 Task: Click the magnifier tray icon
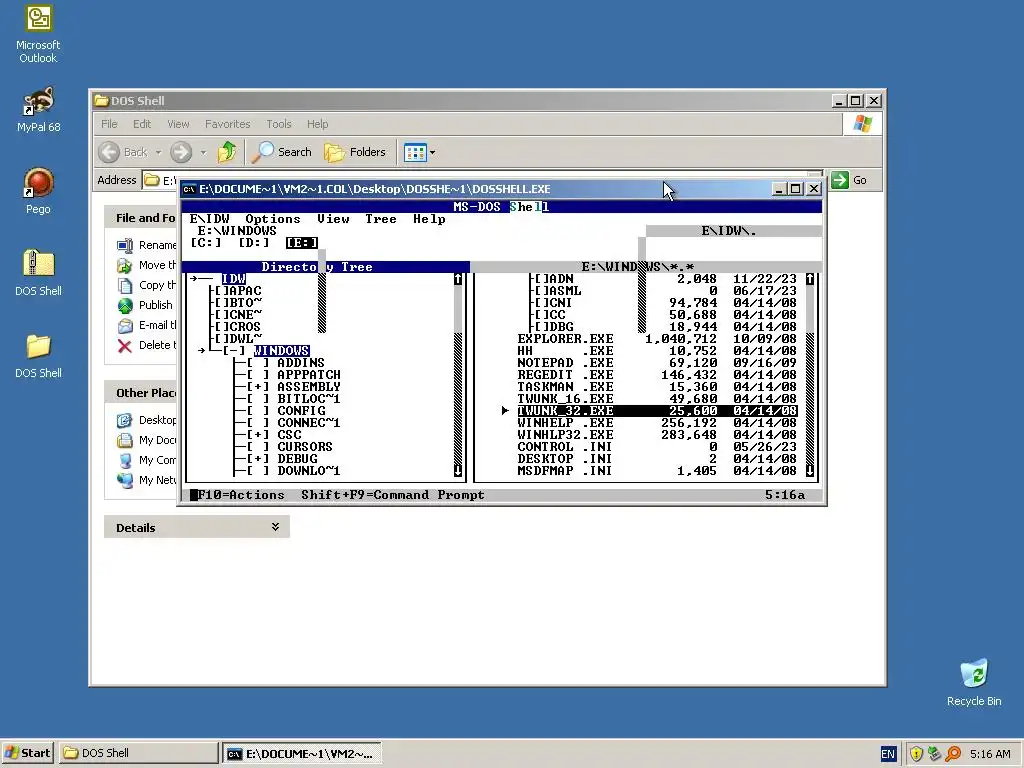953,754
